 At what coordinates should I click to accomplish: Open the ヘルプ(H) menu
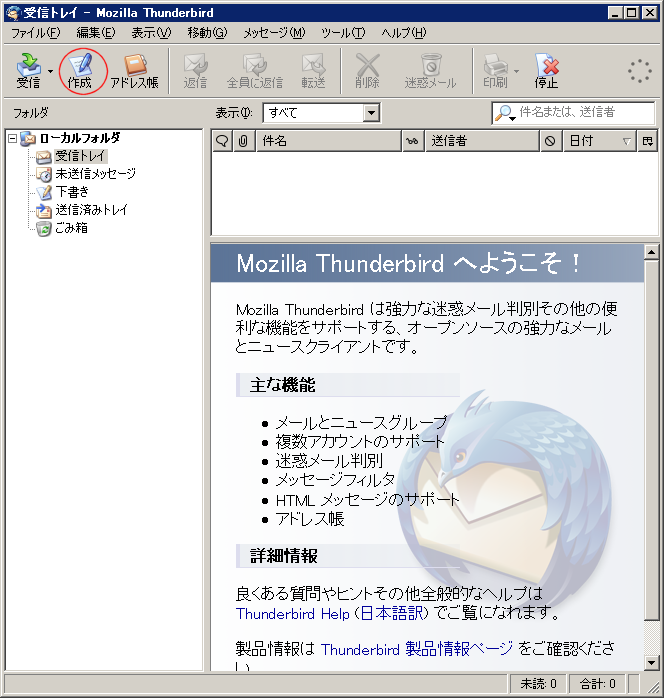[404, 32]
